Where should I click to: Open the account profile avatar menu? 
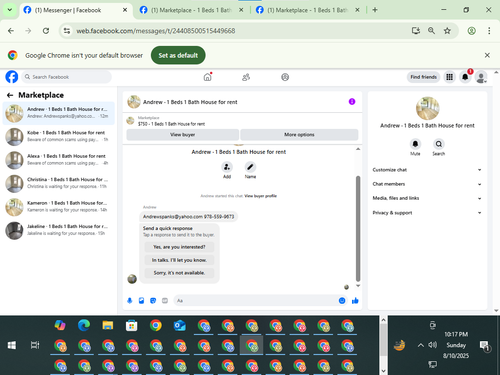[481, 77]
